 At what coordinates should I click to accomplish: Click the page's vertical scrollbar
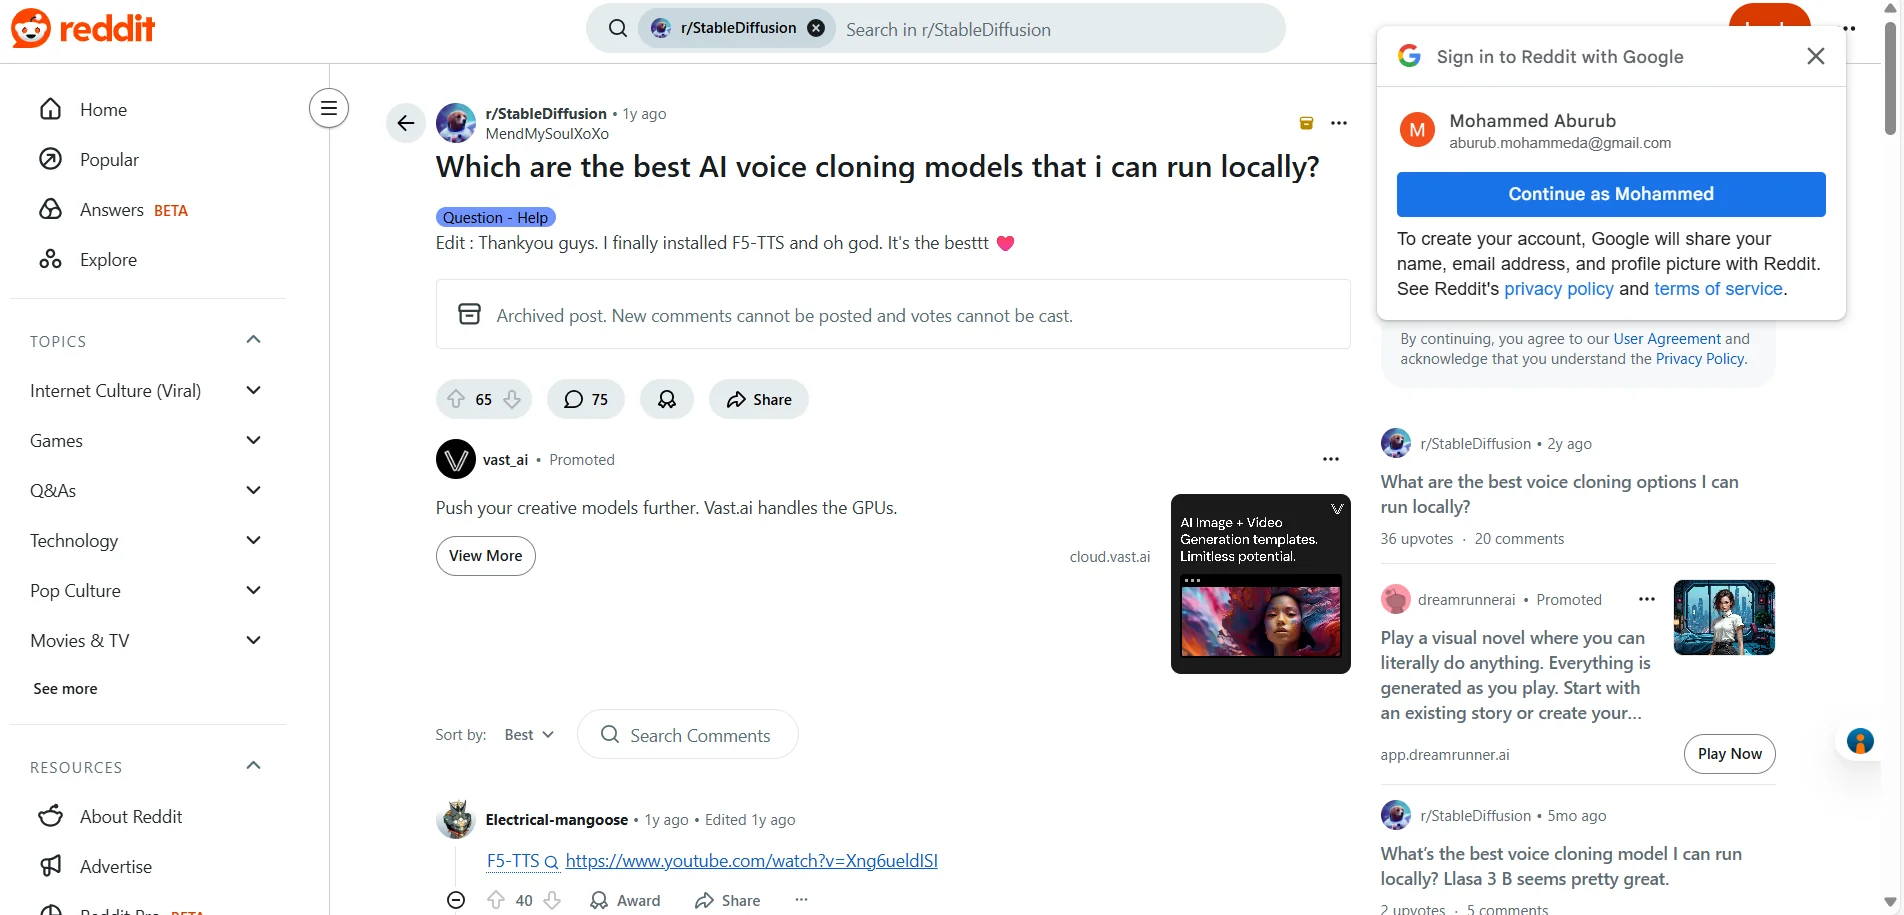1890,80
